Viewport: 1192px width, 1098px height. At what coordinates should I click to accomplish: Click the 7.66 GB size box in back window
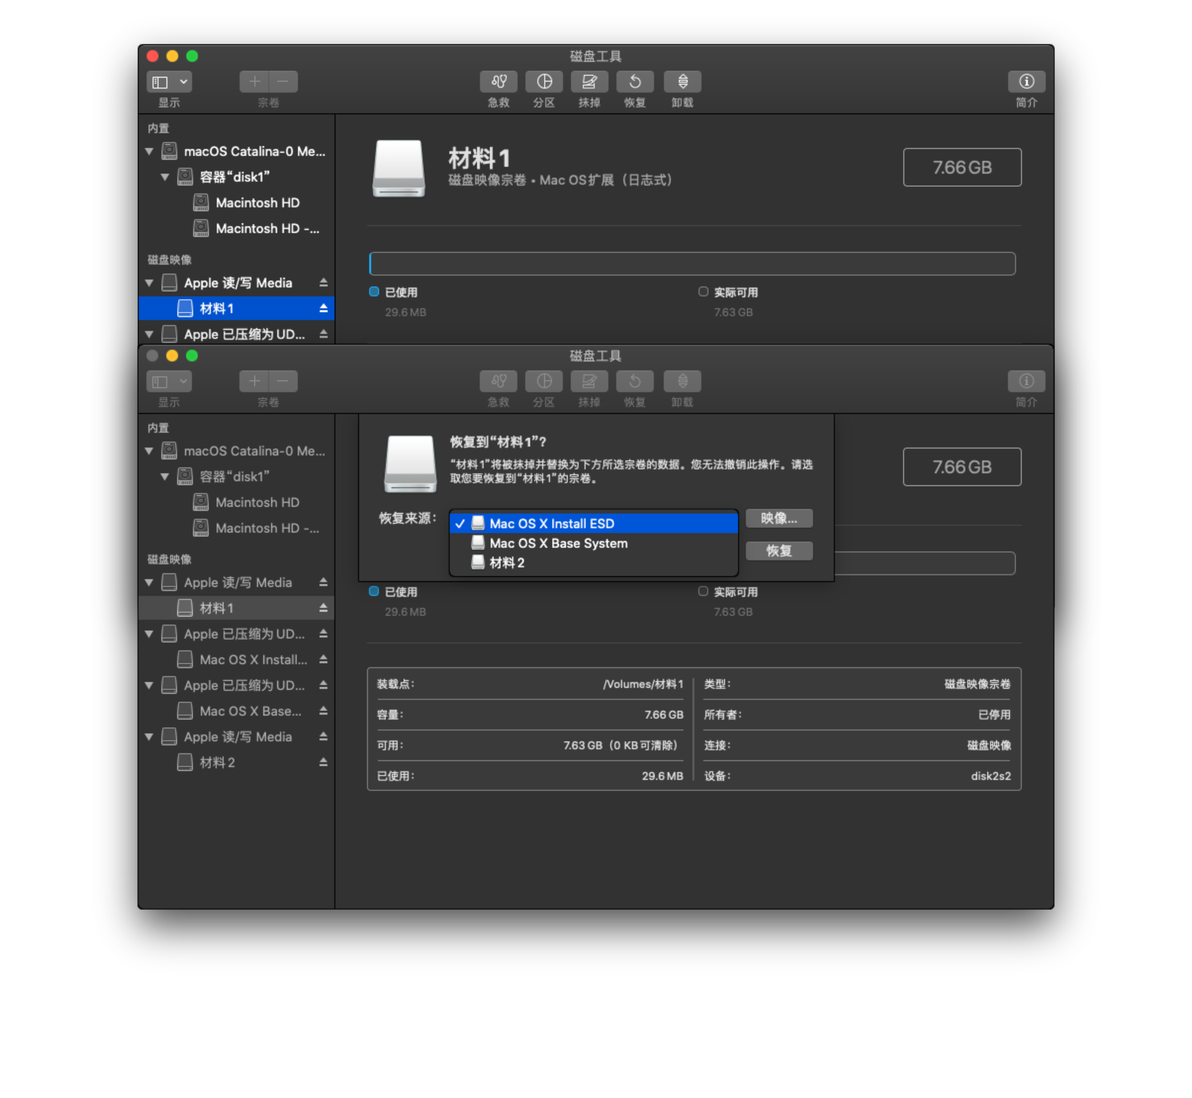pyautogui.click(x=962, y=167)
